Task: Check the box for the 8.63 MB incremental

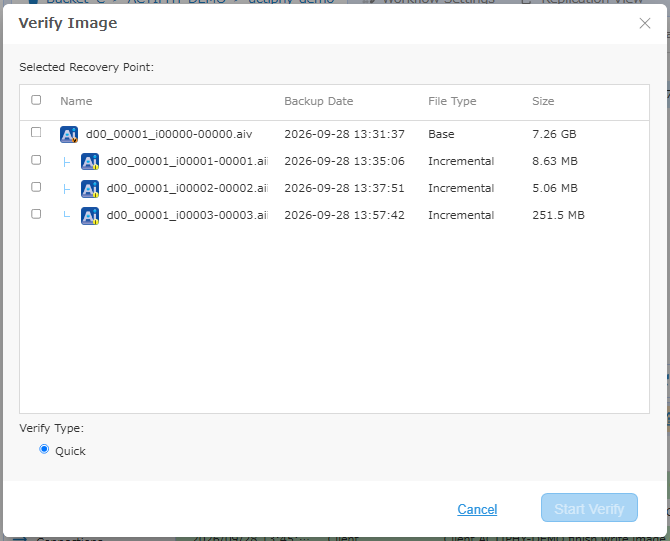Action: click(x=36, y=160)
